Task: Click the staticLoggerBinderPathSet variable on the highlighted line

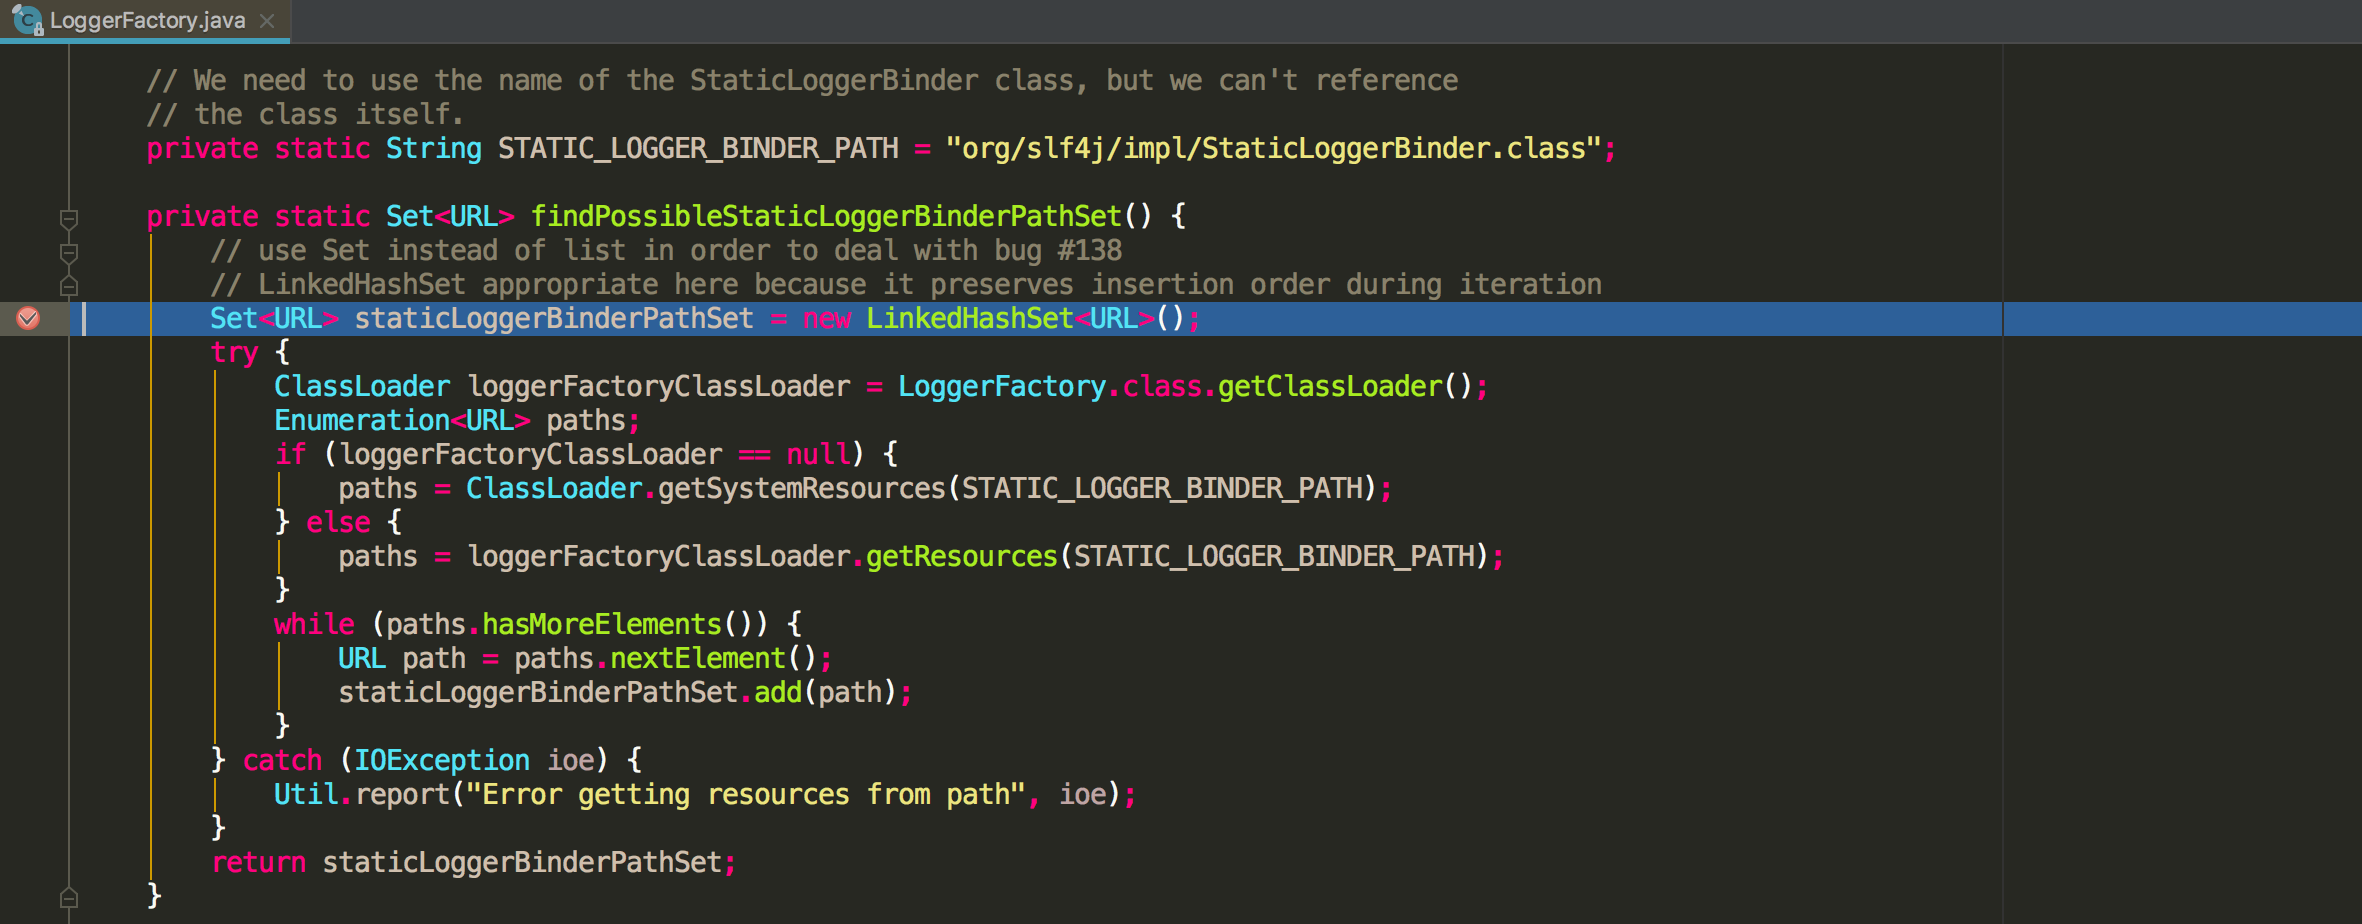Action: tap(550, 318)
